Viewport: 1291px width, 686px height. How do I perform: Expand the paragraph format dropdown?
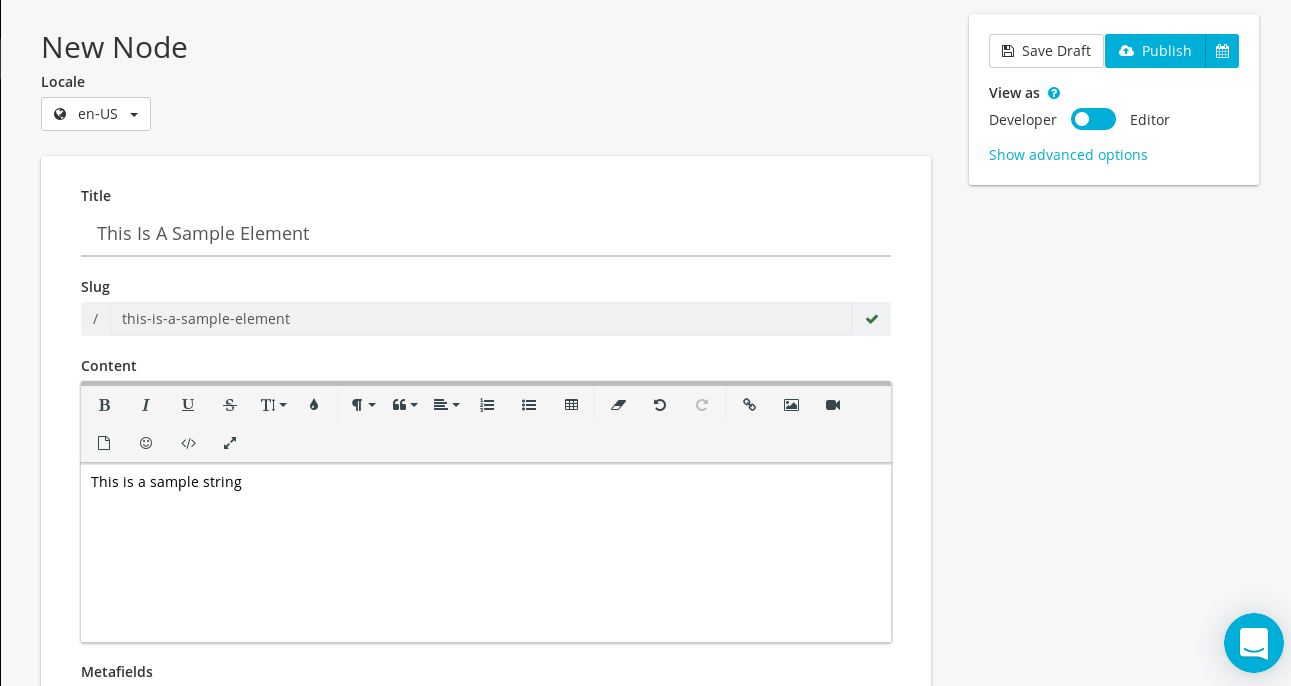363,405
